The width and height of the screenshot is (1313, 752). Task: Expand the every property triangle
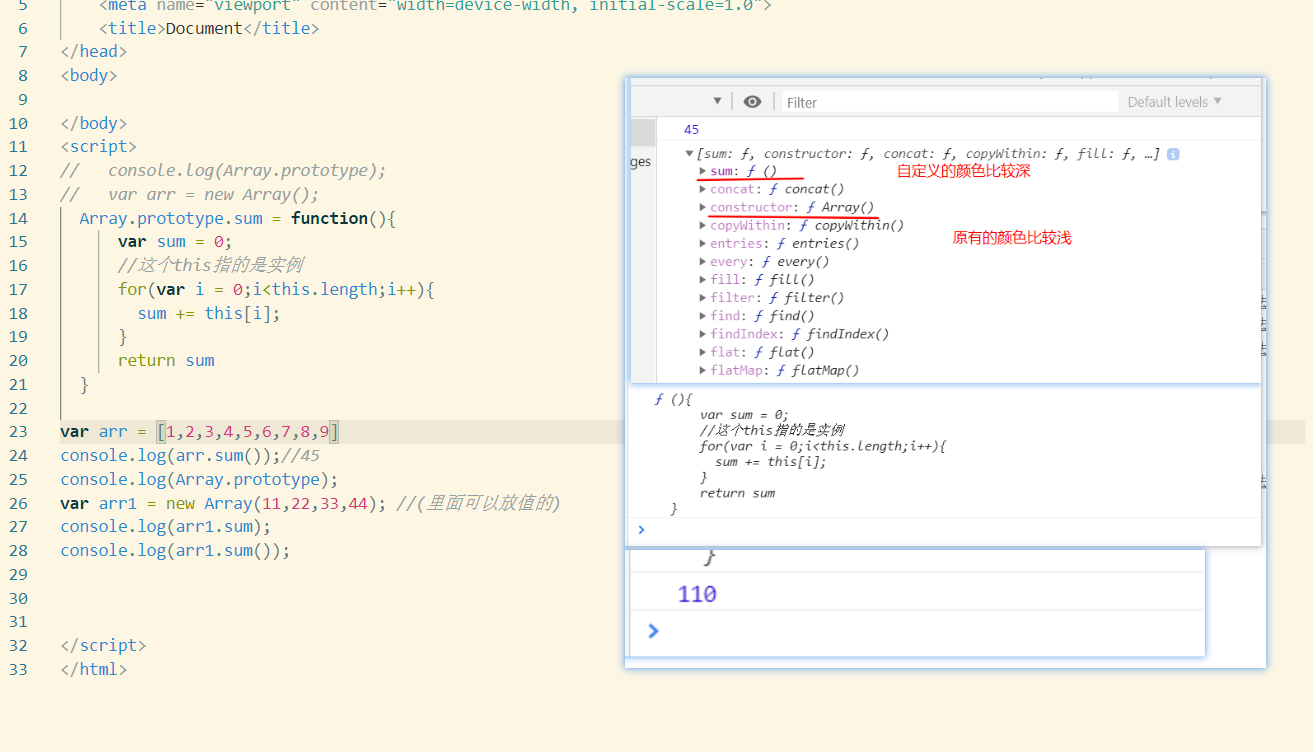point(703,261)
